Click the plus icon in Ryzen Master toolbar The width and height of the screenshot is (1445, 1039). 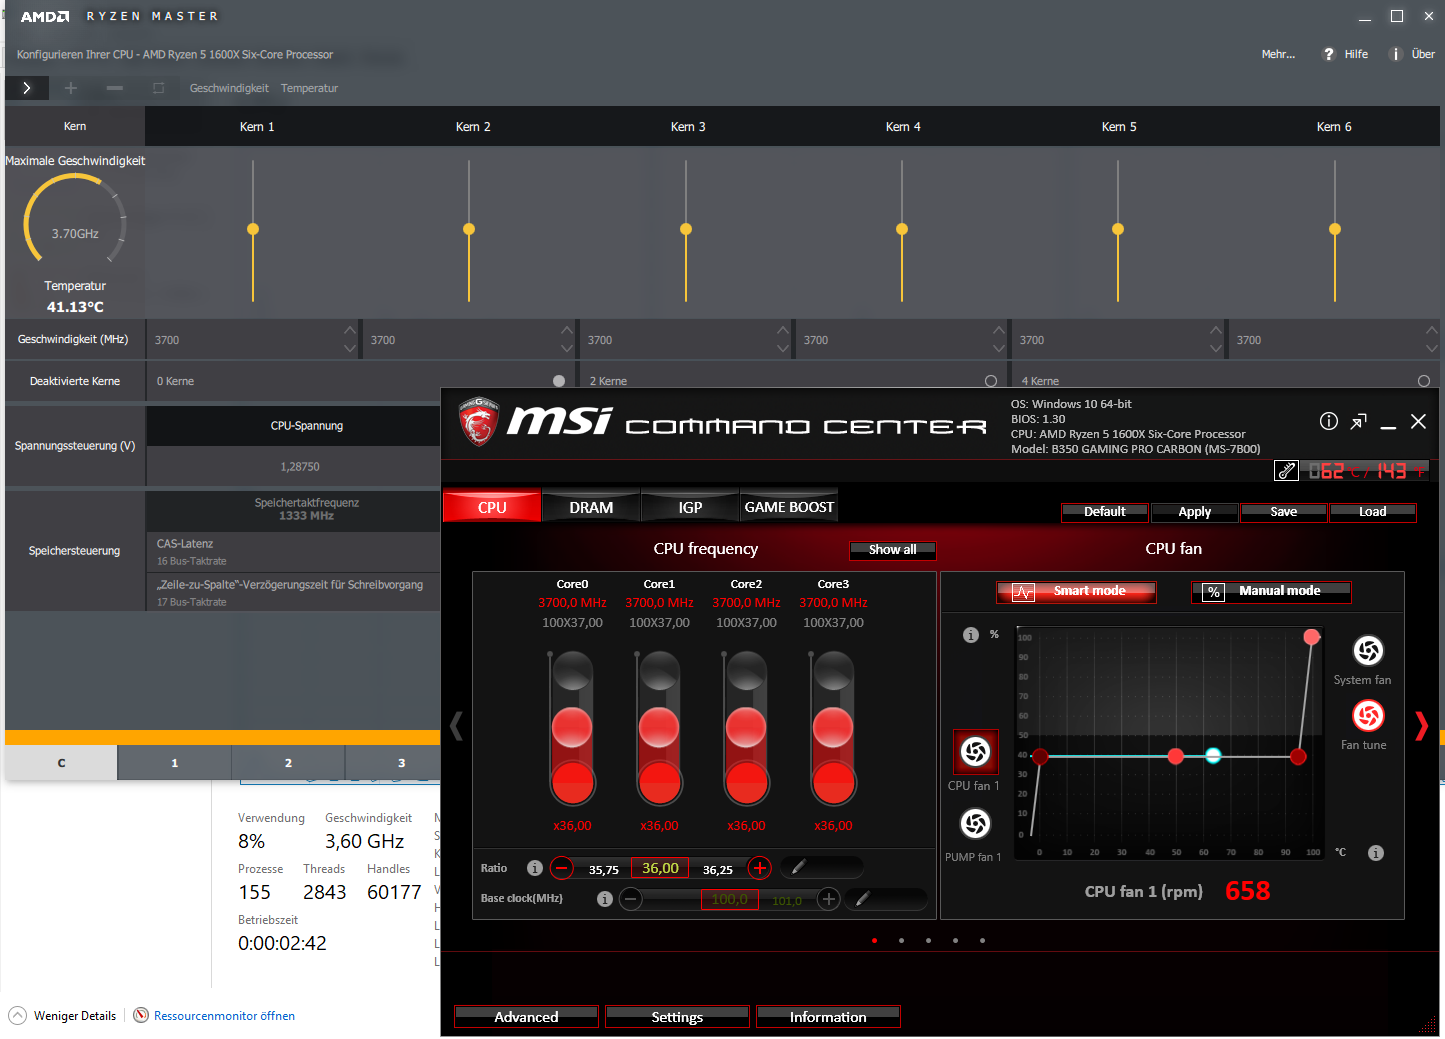(x=71, y=88)
